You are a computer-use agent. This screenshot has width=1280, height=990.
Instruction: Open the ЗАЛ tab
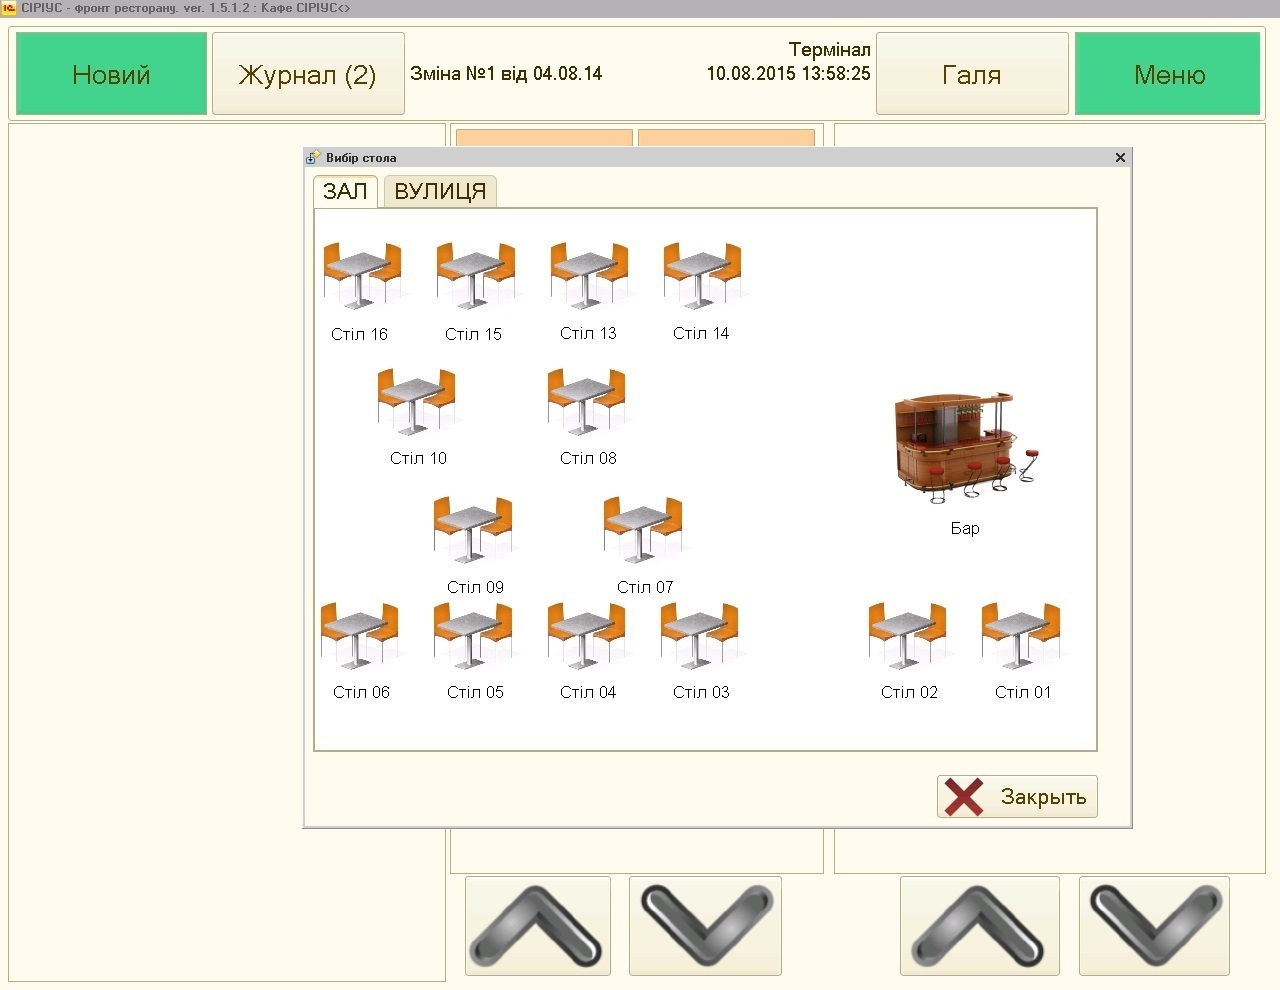coord(345,191)
